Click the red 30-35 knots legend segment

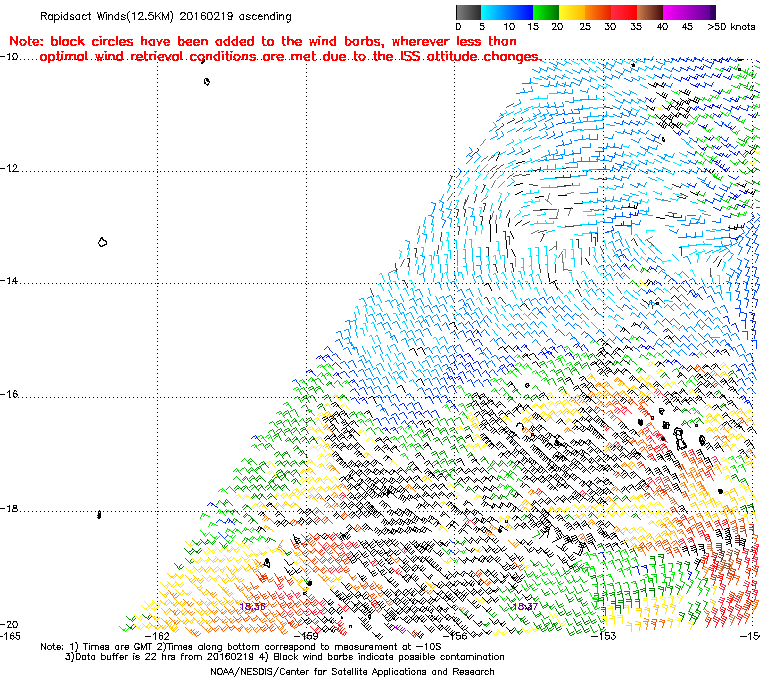click(x=624, y=12)
